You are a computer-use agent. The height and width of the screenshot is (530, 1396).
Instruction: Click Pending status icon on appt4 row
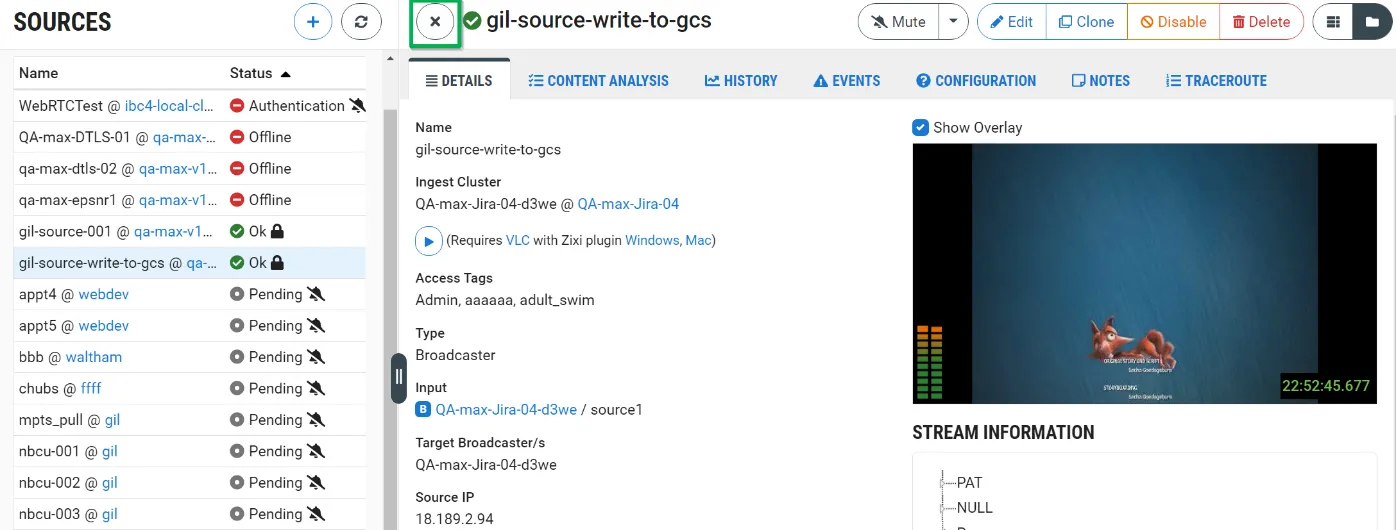point(237,294)
